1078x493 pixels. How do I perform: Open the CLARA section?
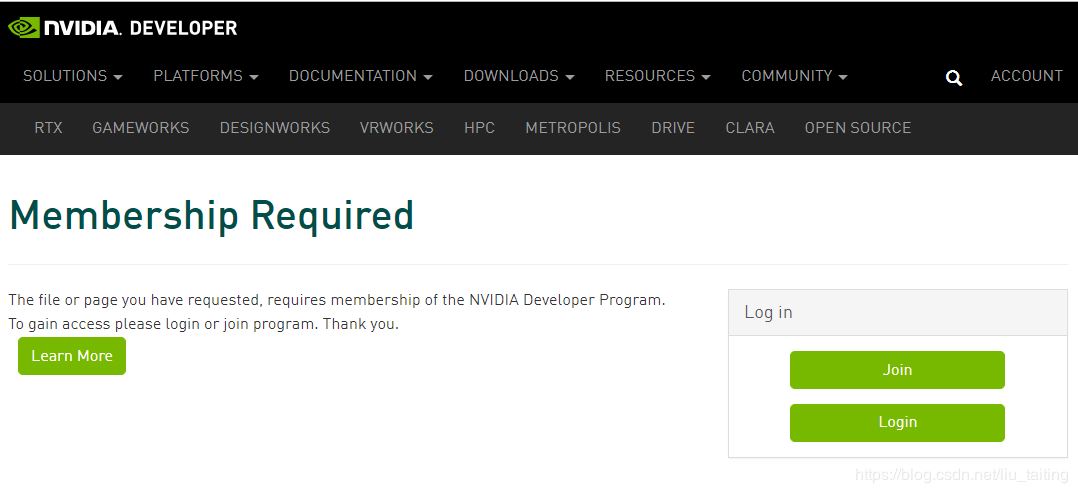coord(750,128)
